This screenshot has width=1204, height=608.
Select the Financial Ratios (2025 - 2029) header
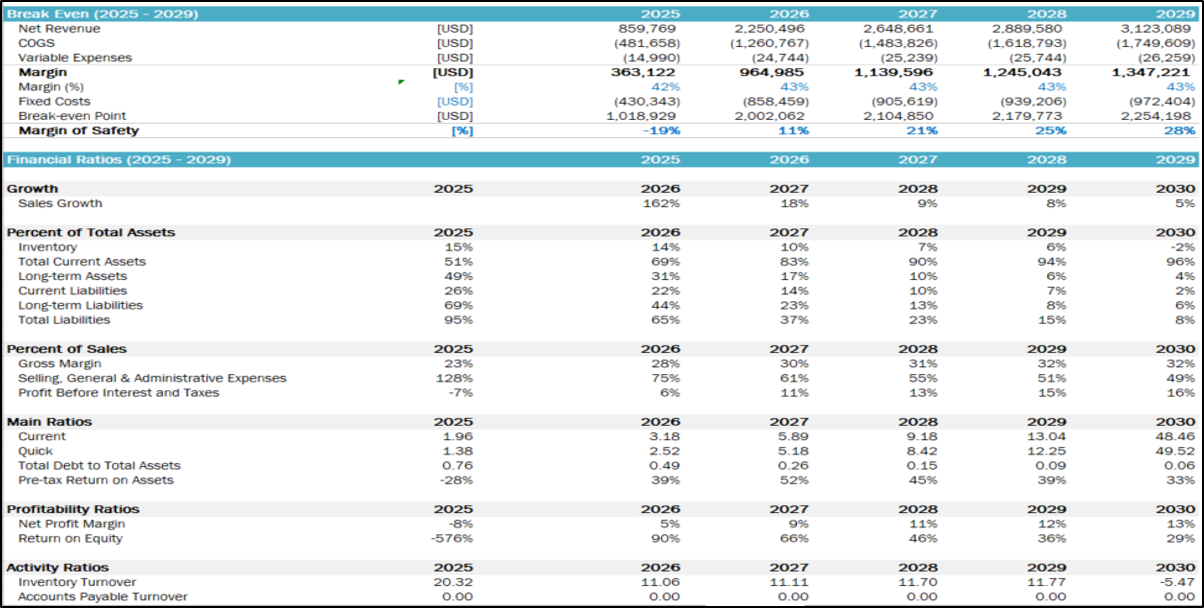click(x=119, y=160)
